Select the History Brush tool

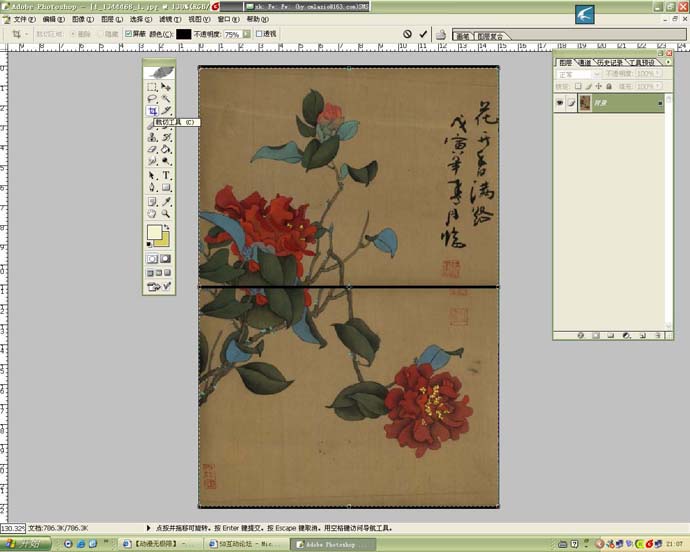166,137
